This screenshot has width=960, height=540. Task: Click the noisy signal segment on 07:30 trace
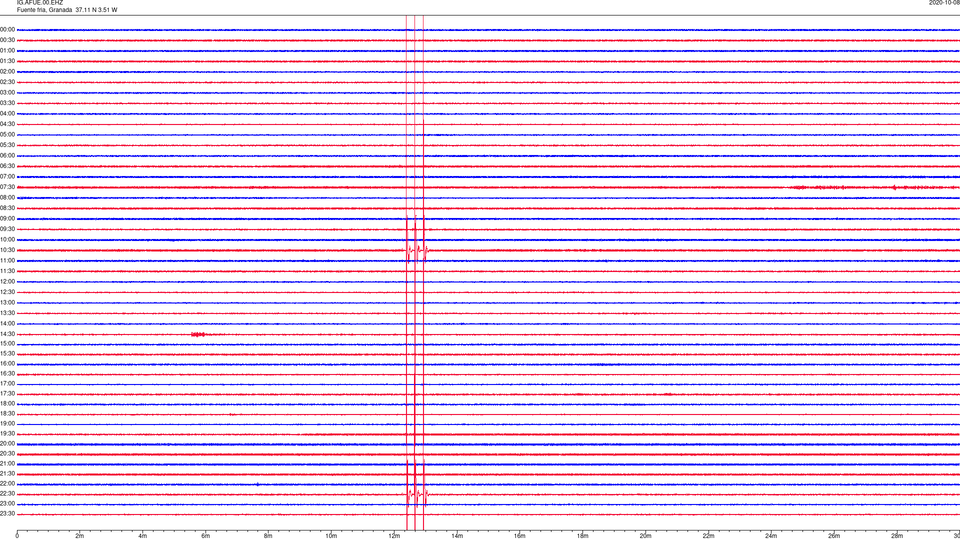click(x=873, y=187)
